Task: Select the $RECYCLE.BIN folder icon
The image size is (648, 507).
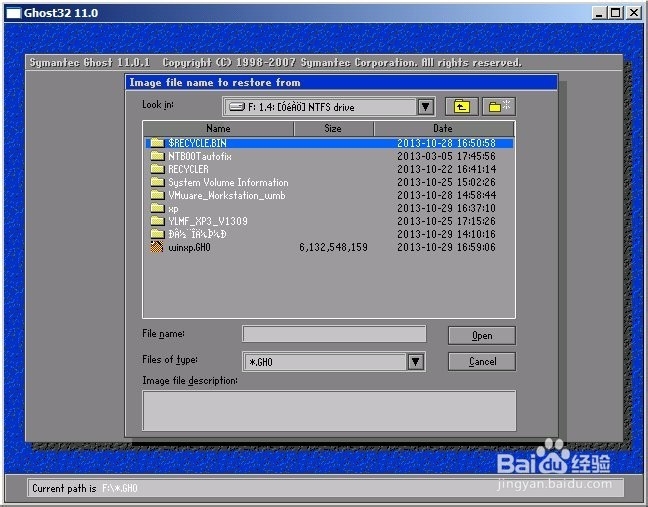Action: (157, 143)
